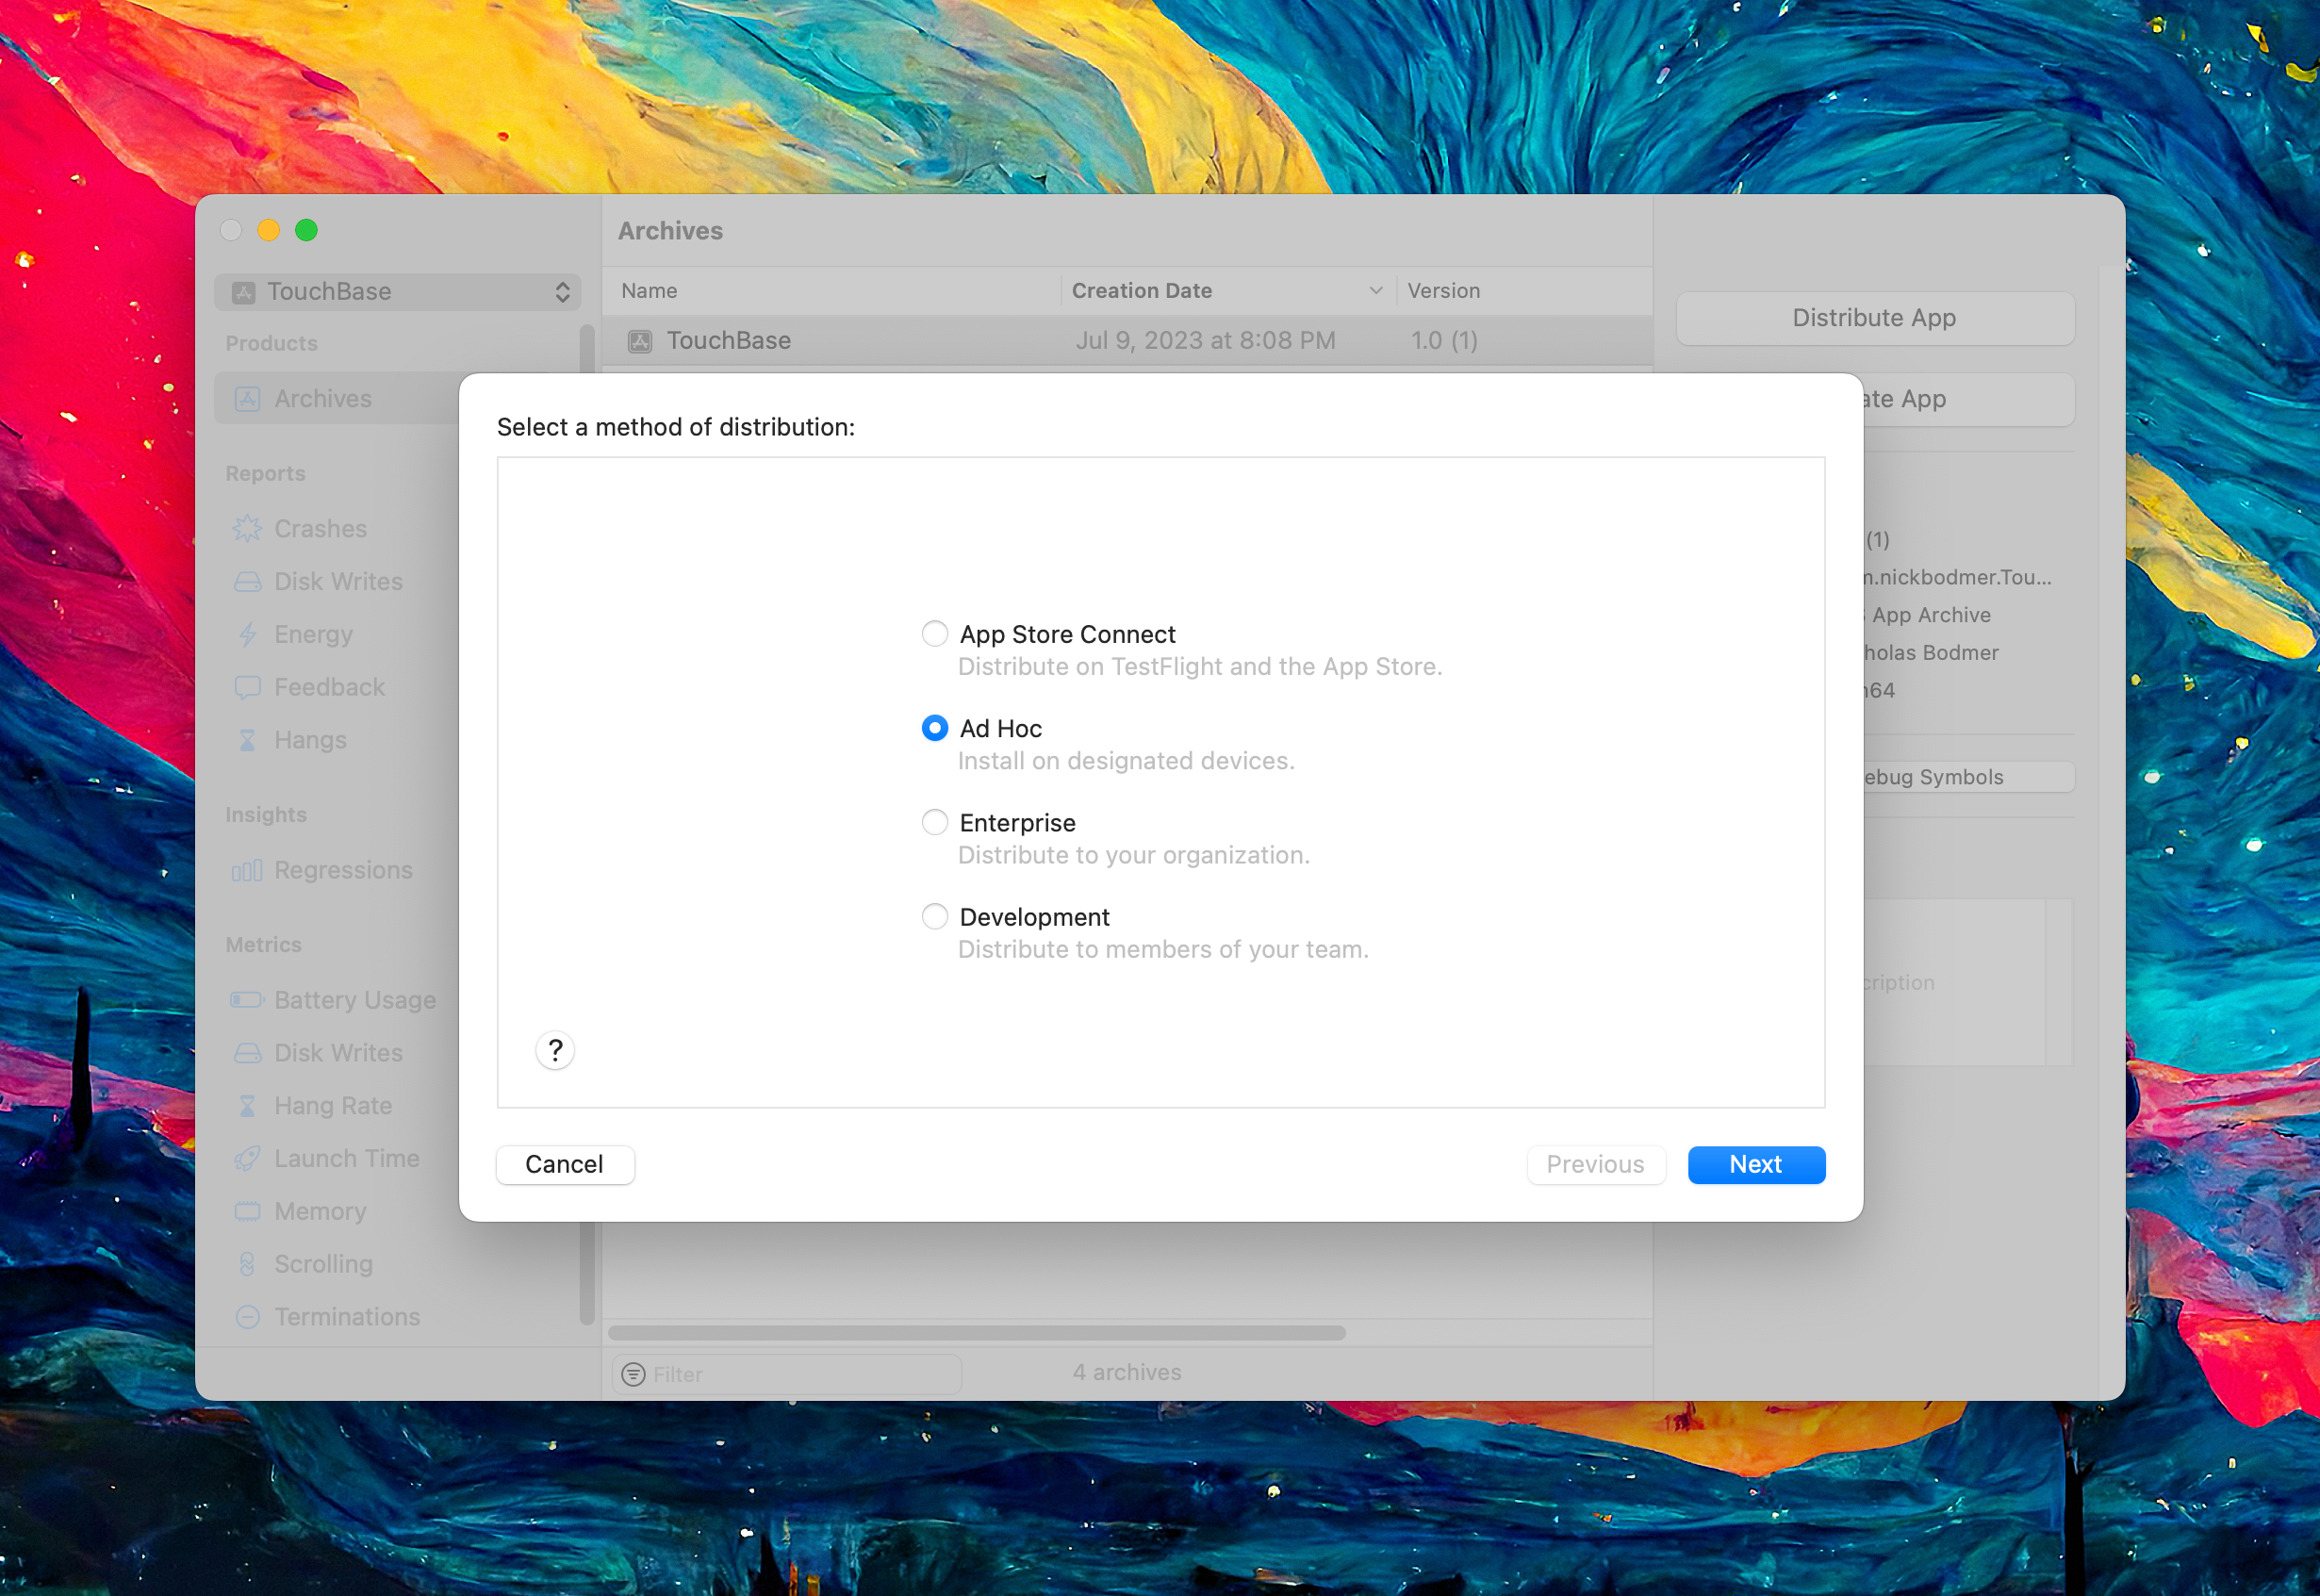Open the help menu with question mark
The height and width of the screenshot is (1596, 2320).
(553, 1049)
